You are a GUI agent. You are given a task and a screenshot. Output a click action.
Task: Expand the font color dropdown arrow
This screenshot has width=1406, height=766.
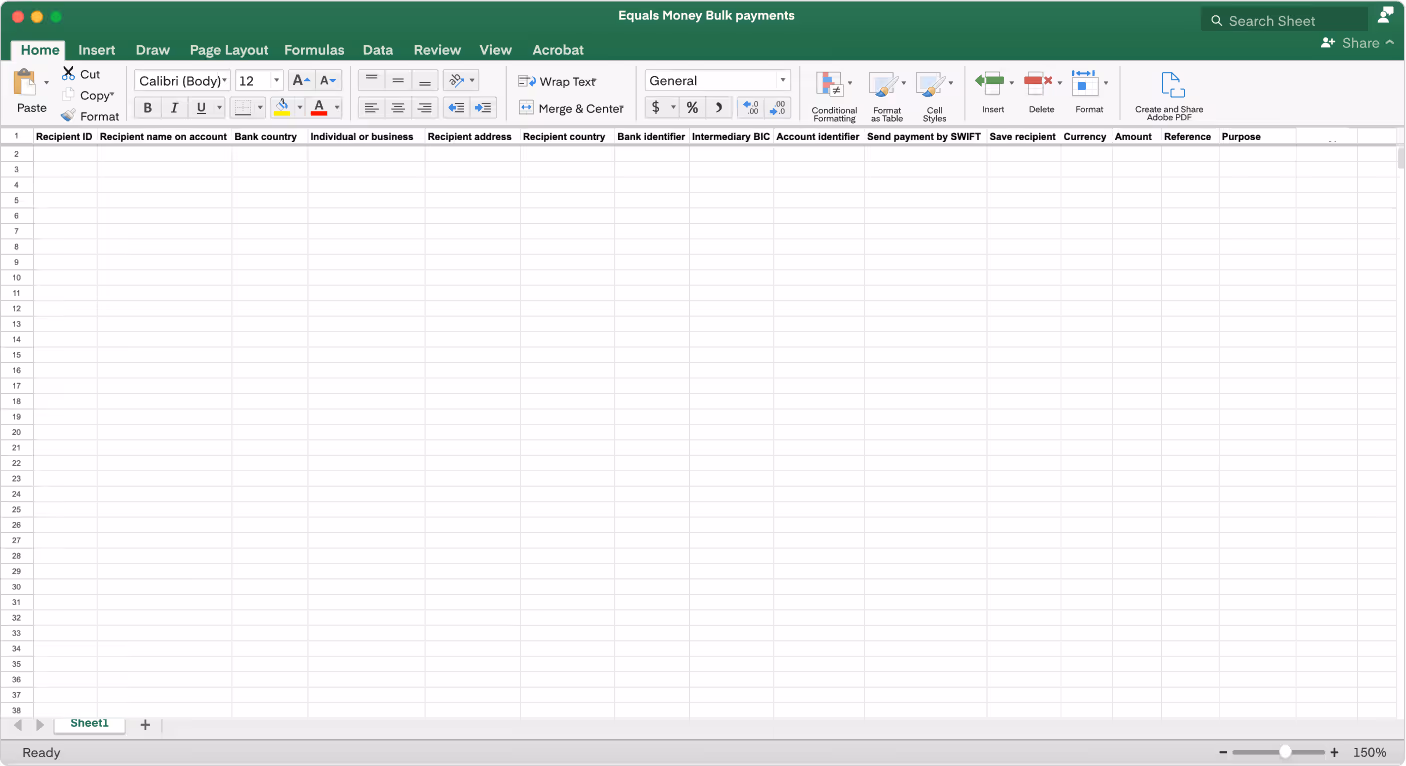337,108
